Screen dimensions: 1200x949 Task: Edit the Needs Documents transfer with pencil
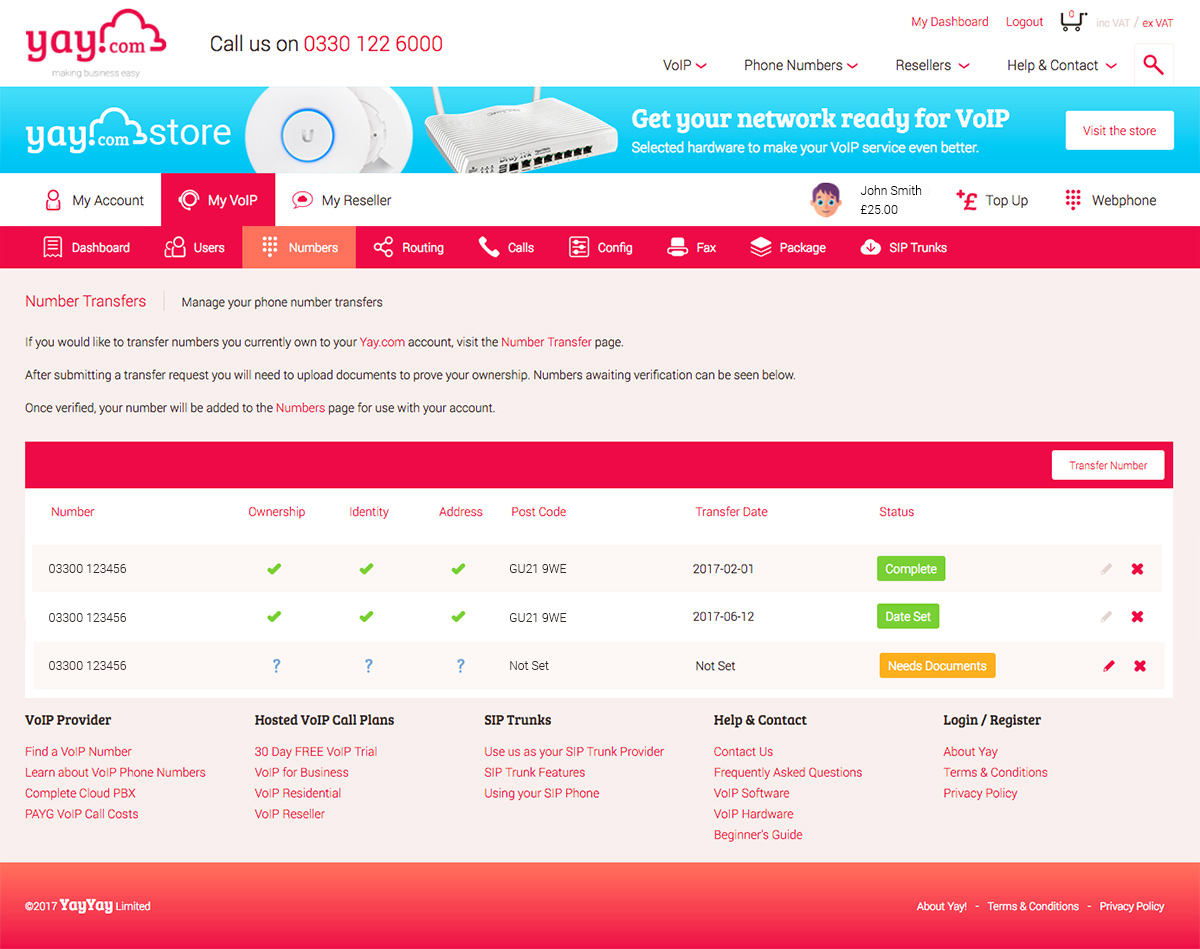(1108, 666)
